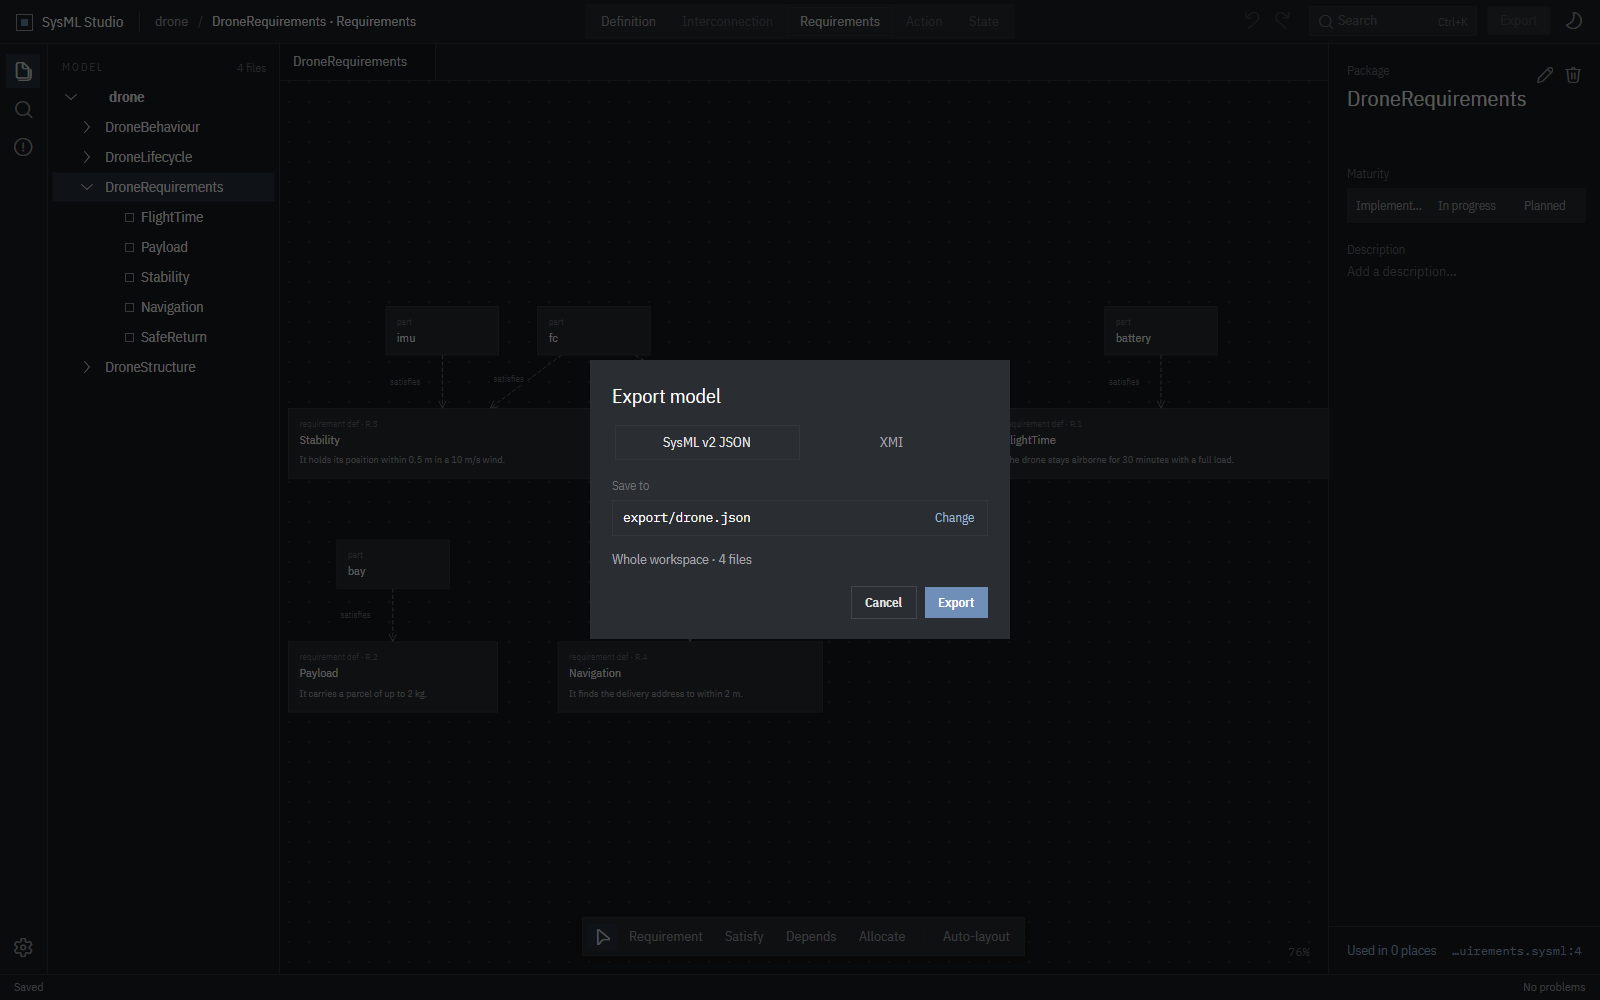Viewport: 1600px width, 1000px height.
Task: Set maturity to Planned
Action: point(1544,206)
